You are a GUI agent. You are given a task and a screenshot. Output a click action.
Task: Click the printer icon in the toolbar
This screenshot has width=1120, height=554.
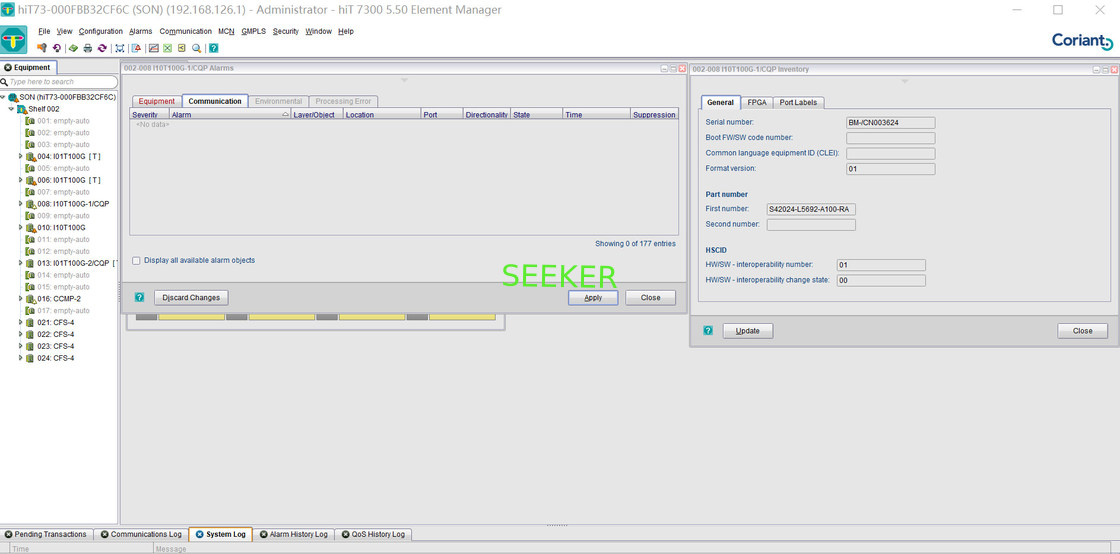87,48
